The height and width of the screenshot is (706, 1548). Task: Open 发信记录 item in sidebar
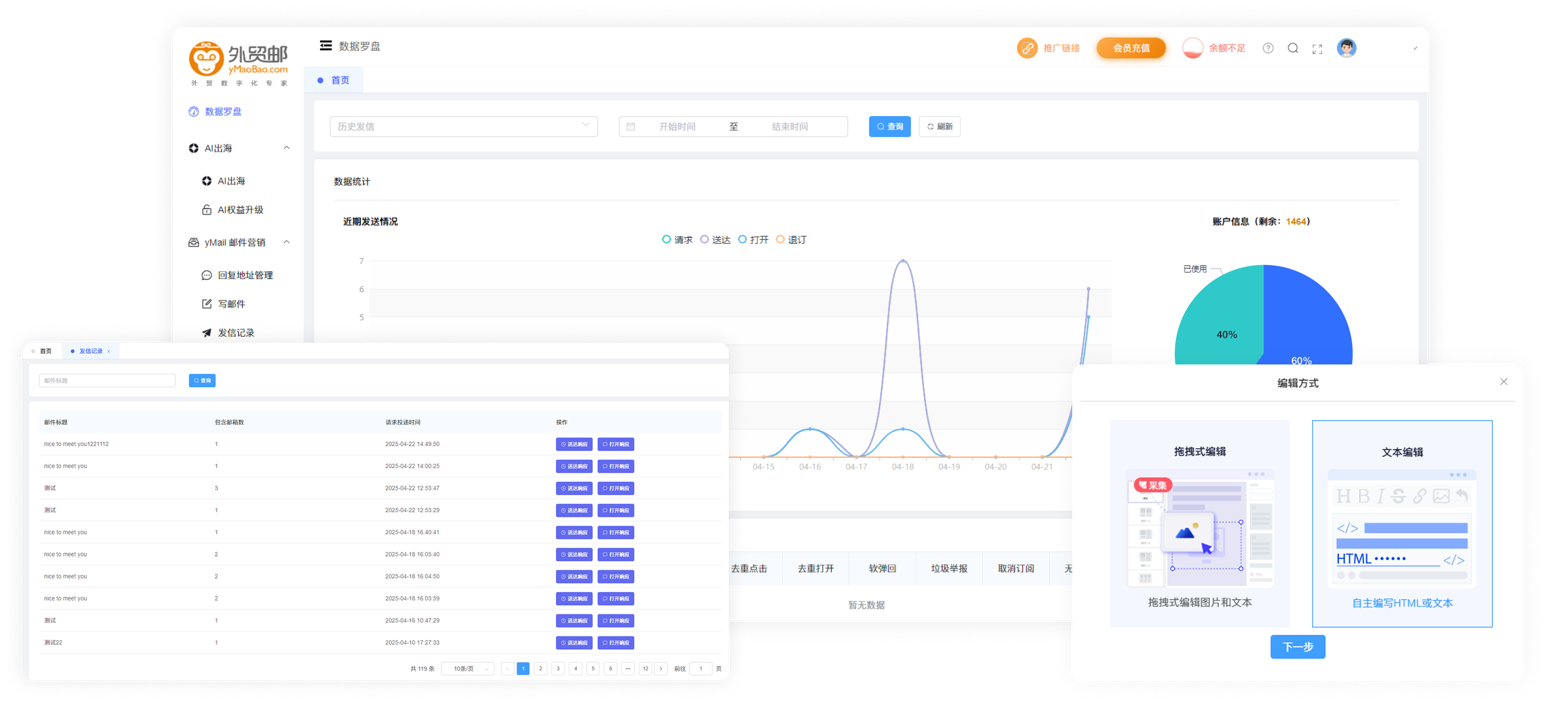(x=236, y=333)
